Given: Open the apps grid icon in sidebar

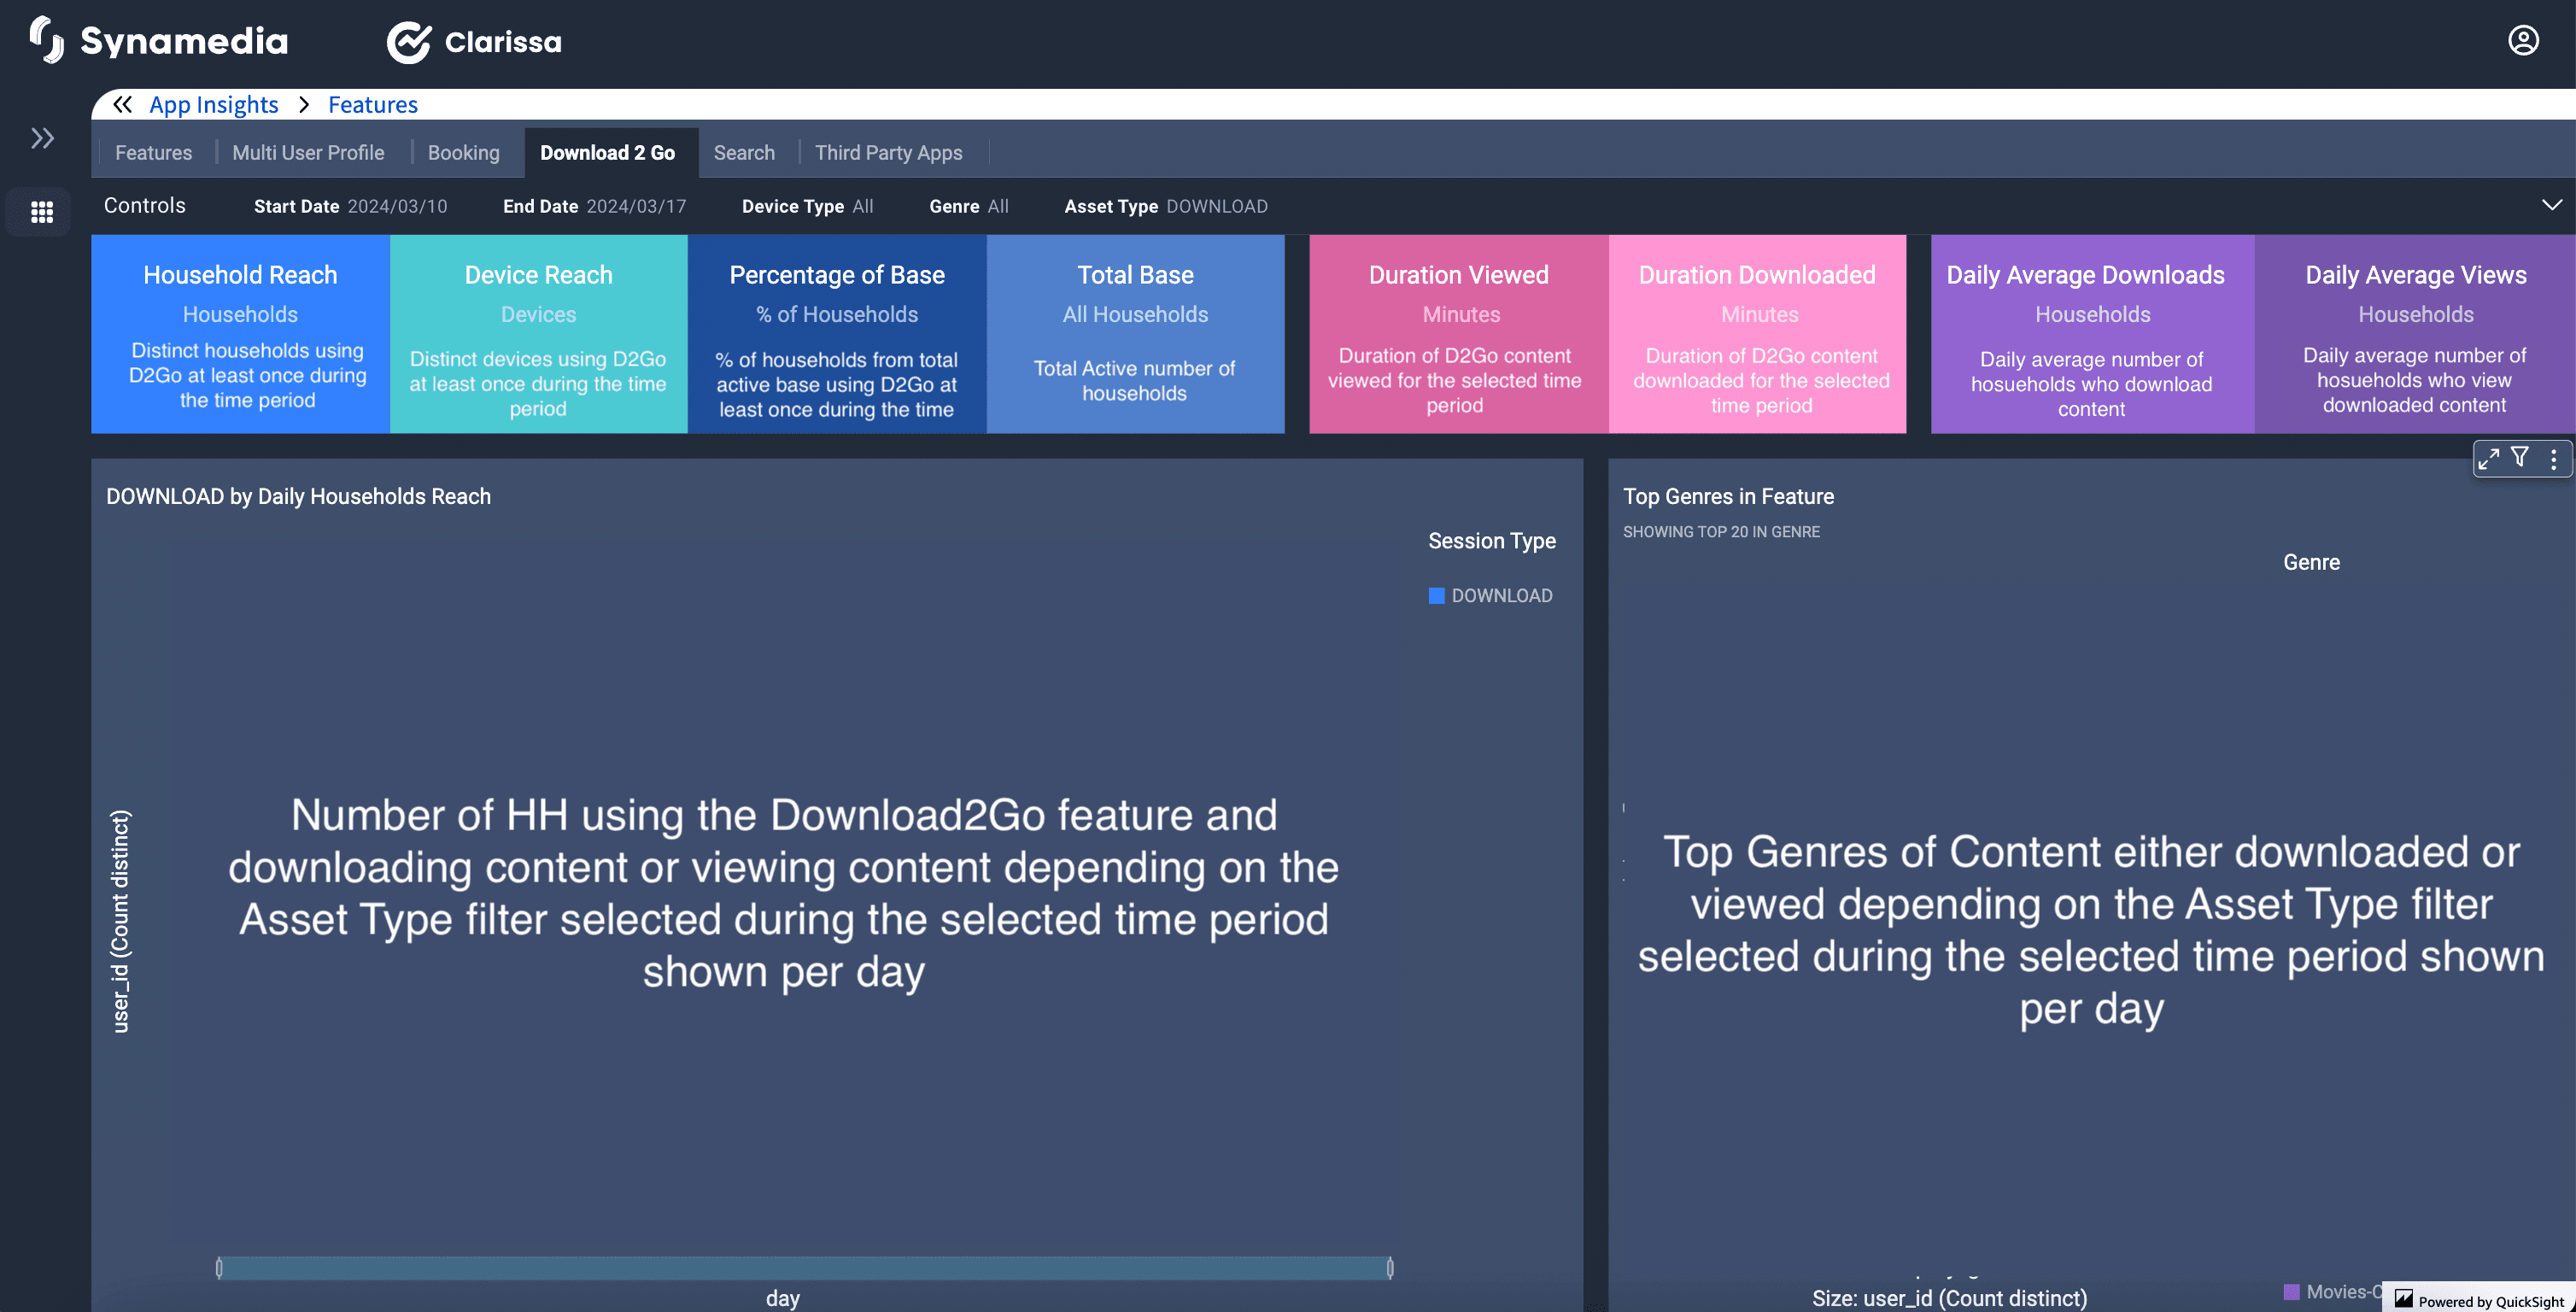Looking at the screenshot, I should pyautogui.click(x=42, y=212).
